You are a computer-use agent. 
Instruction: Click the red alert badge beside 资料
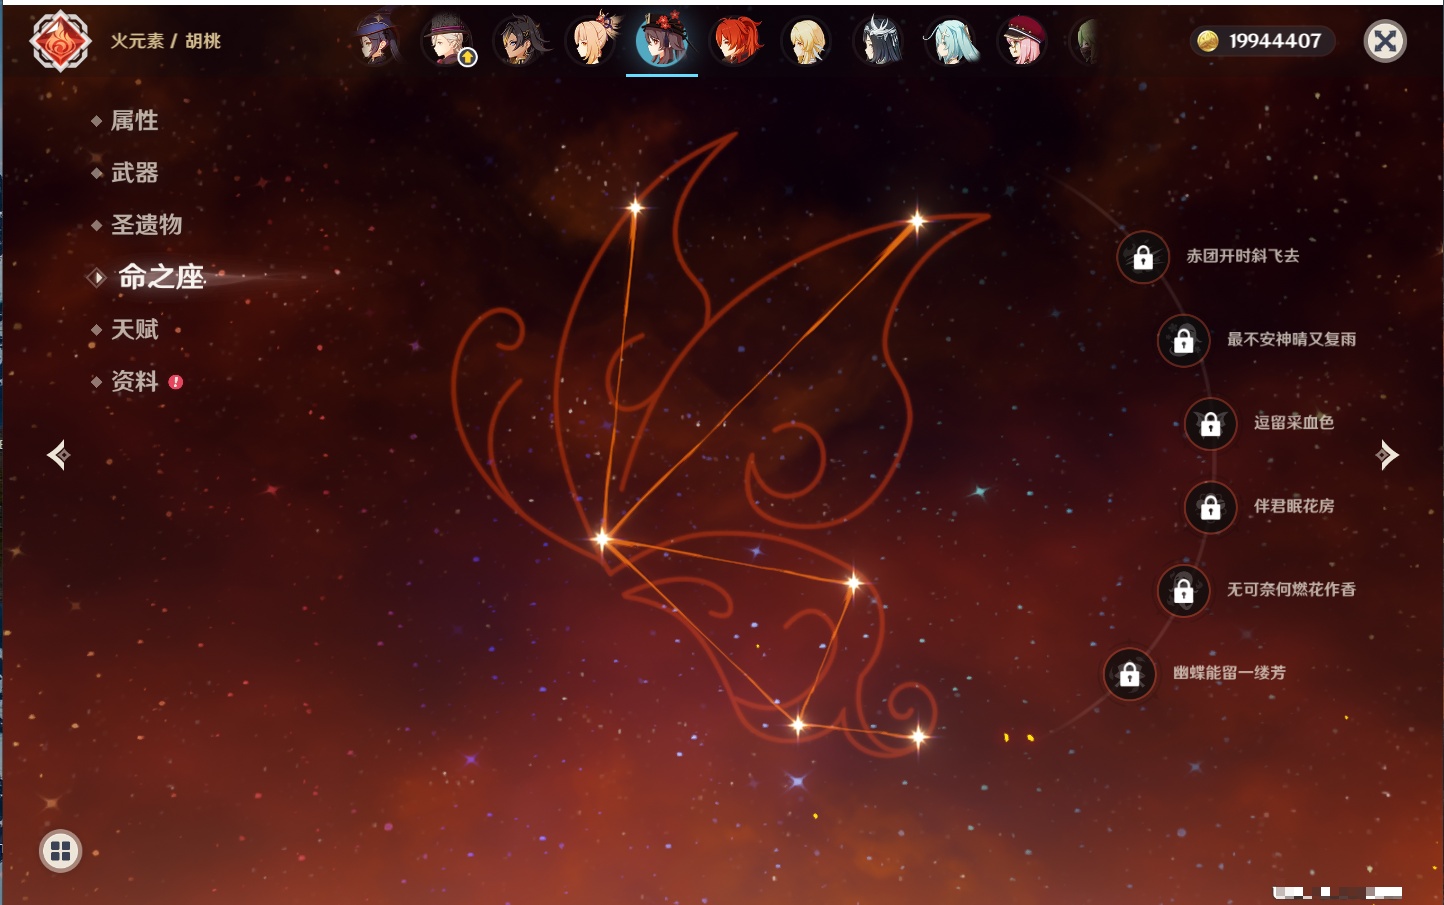coord(176,382)
